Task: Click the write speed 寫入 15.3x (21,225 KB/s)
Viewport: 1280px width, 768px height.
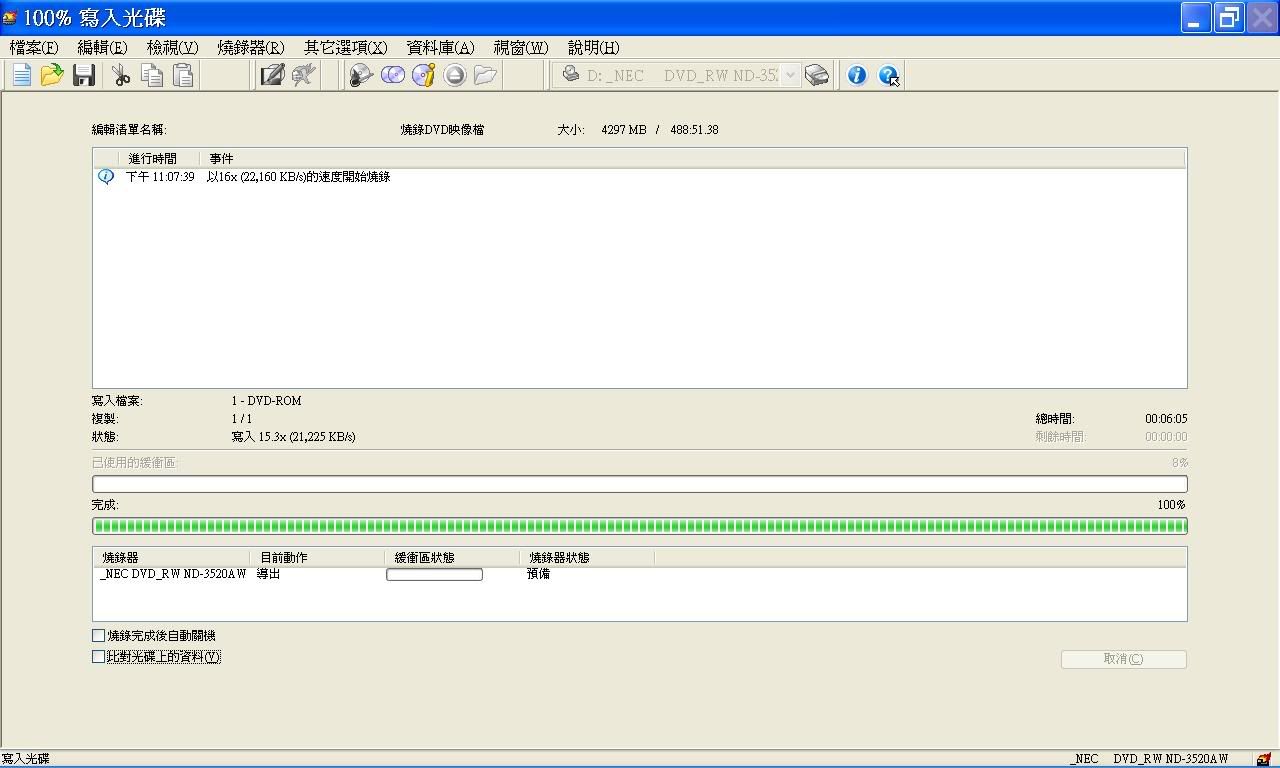Action: [x=293, y=437]
